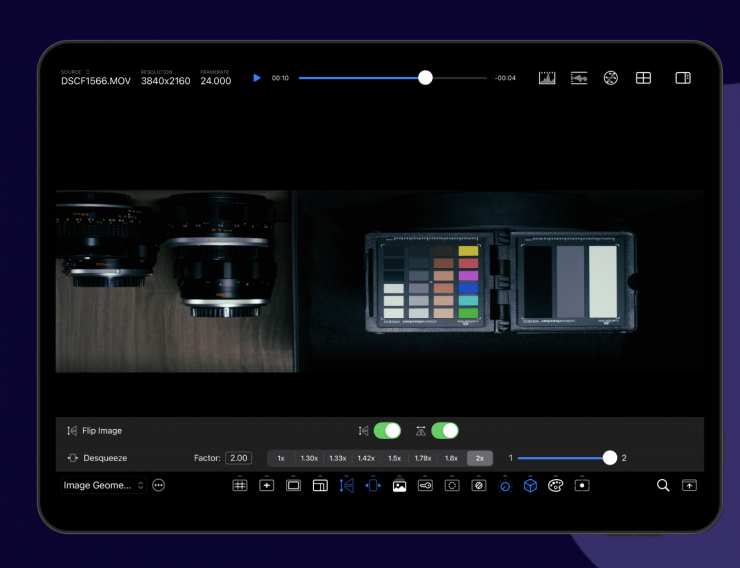This screenshot has height=568, width=740.
Task: Open search with the magnifier icon
Action: (662, 485)
